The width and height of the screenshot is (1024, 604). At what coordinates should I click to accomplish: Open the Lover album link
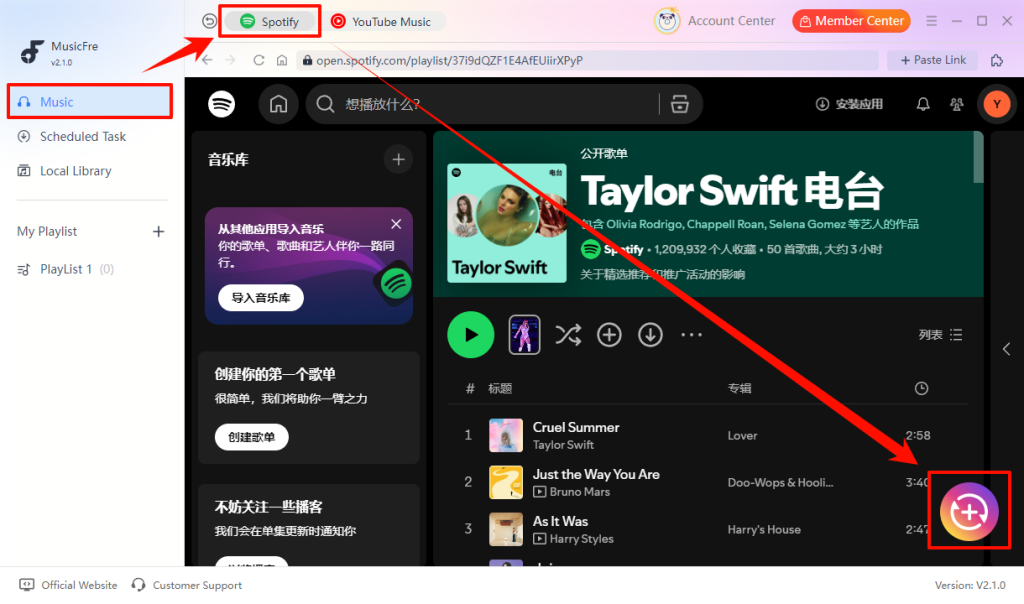[x=743, y=436]
